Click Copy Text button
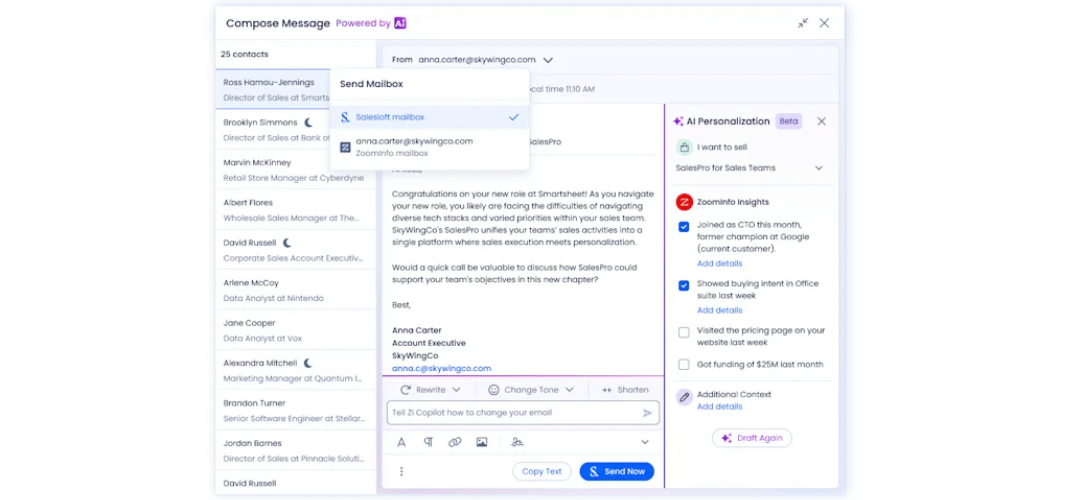 pyautogui.click(x=542, y=472)
